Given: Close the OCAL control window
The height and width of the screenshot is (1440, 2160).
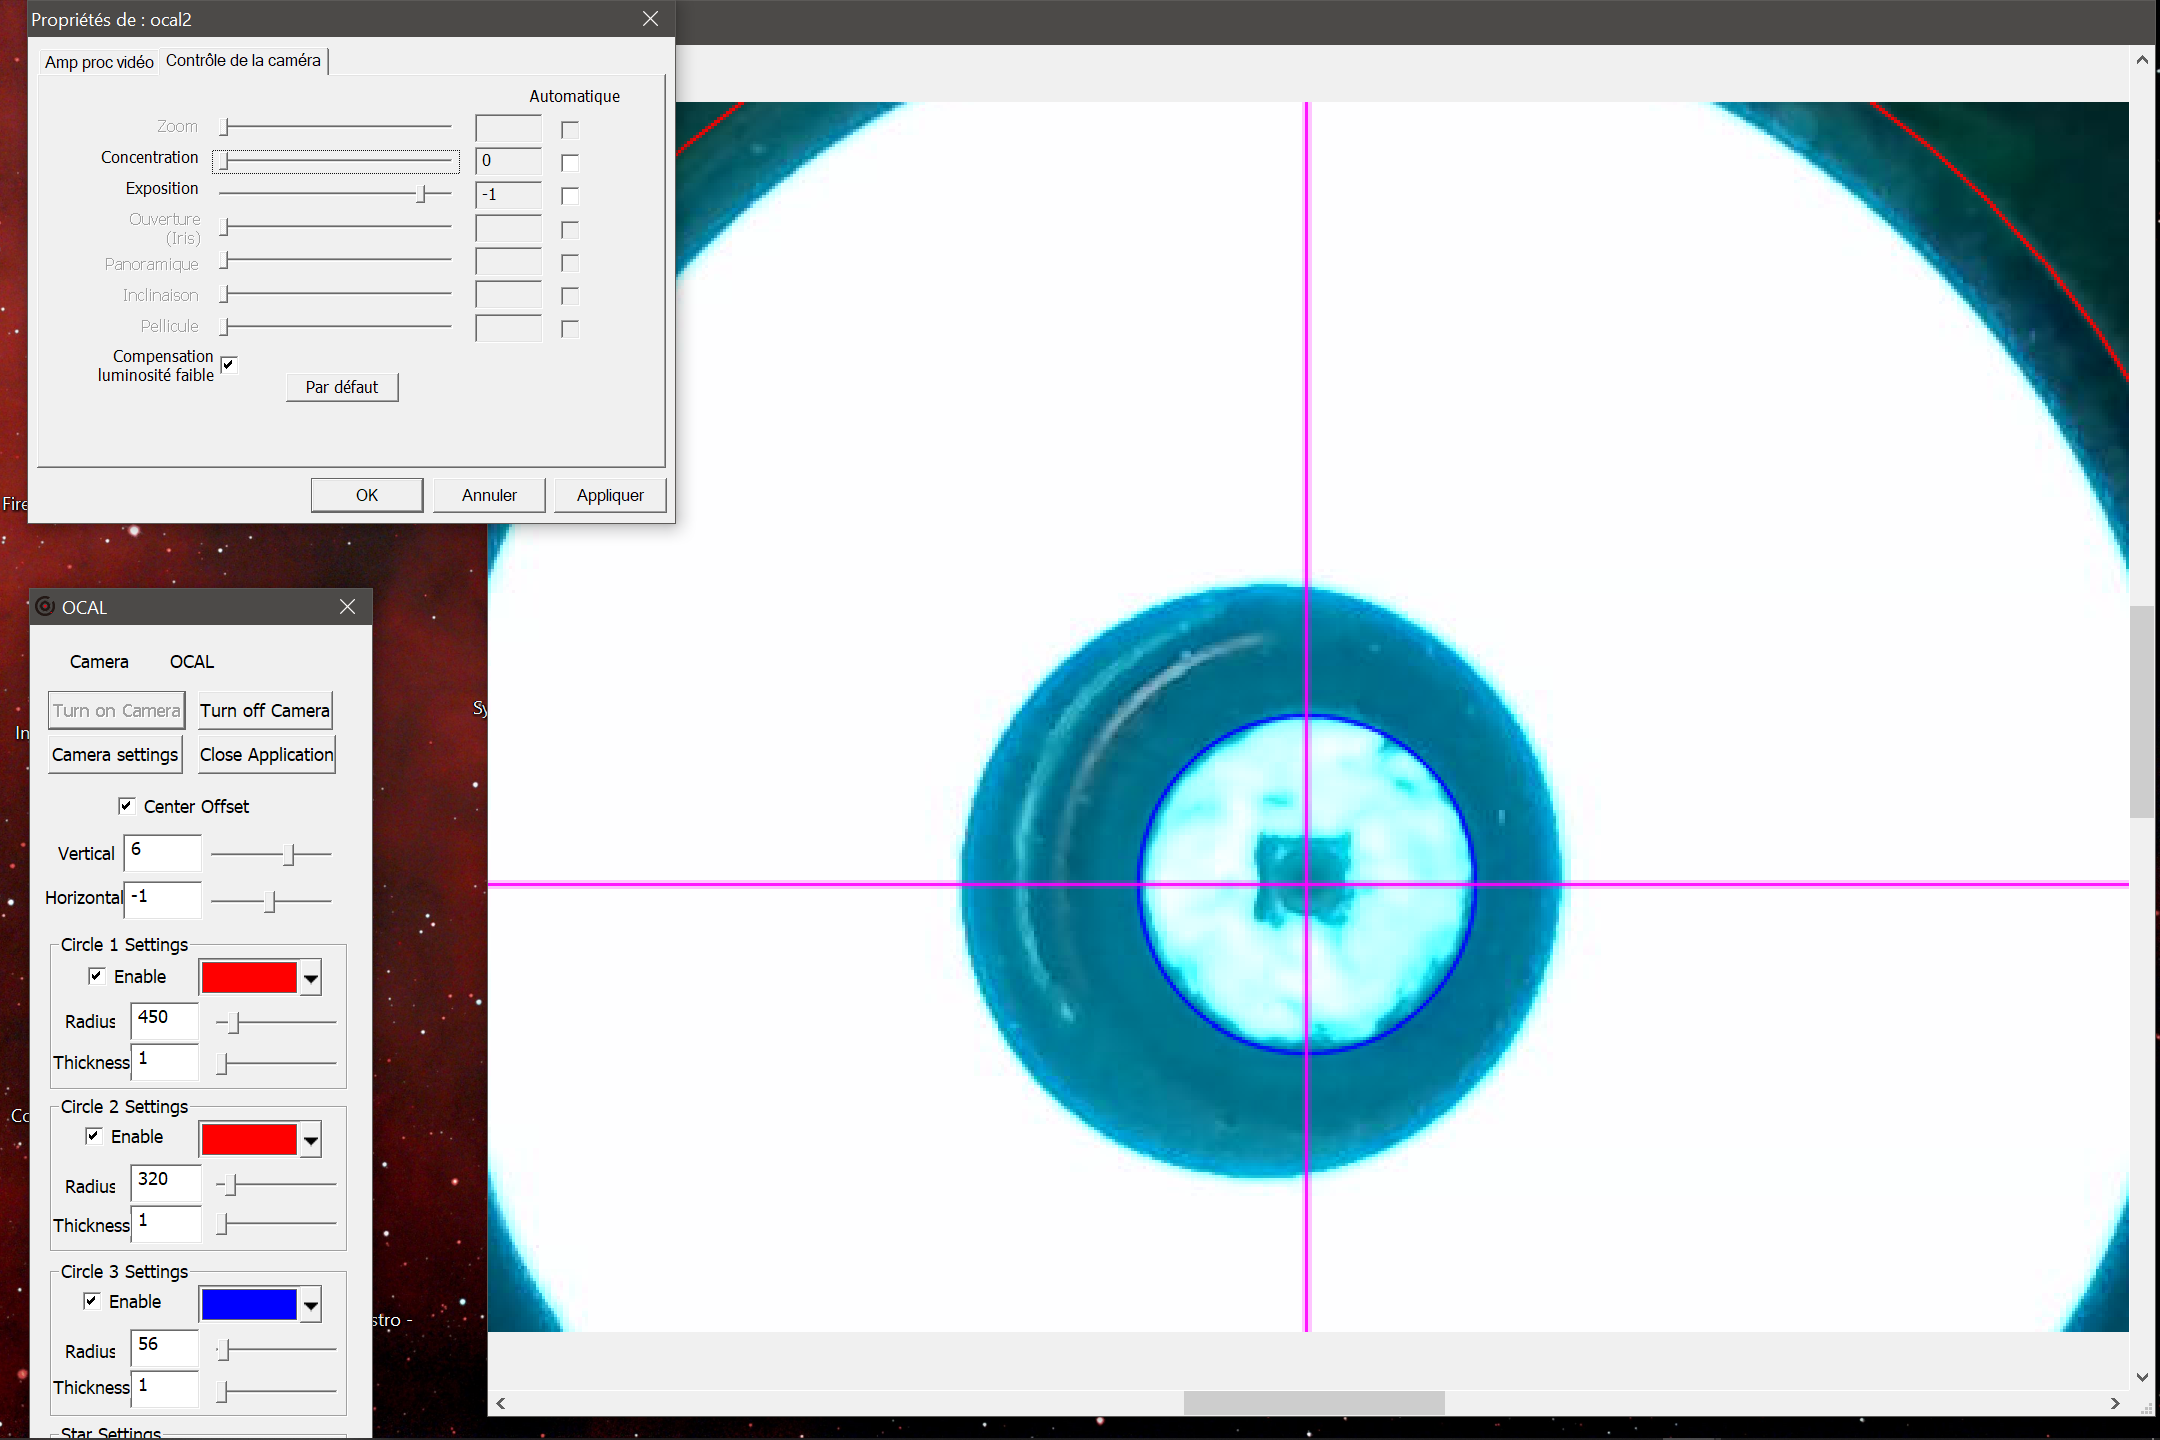Looking at the screenshot, I should tap(347, 607).
